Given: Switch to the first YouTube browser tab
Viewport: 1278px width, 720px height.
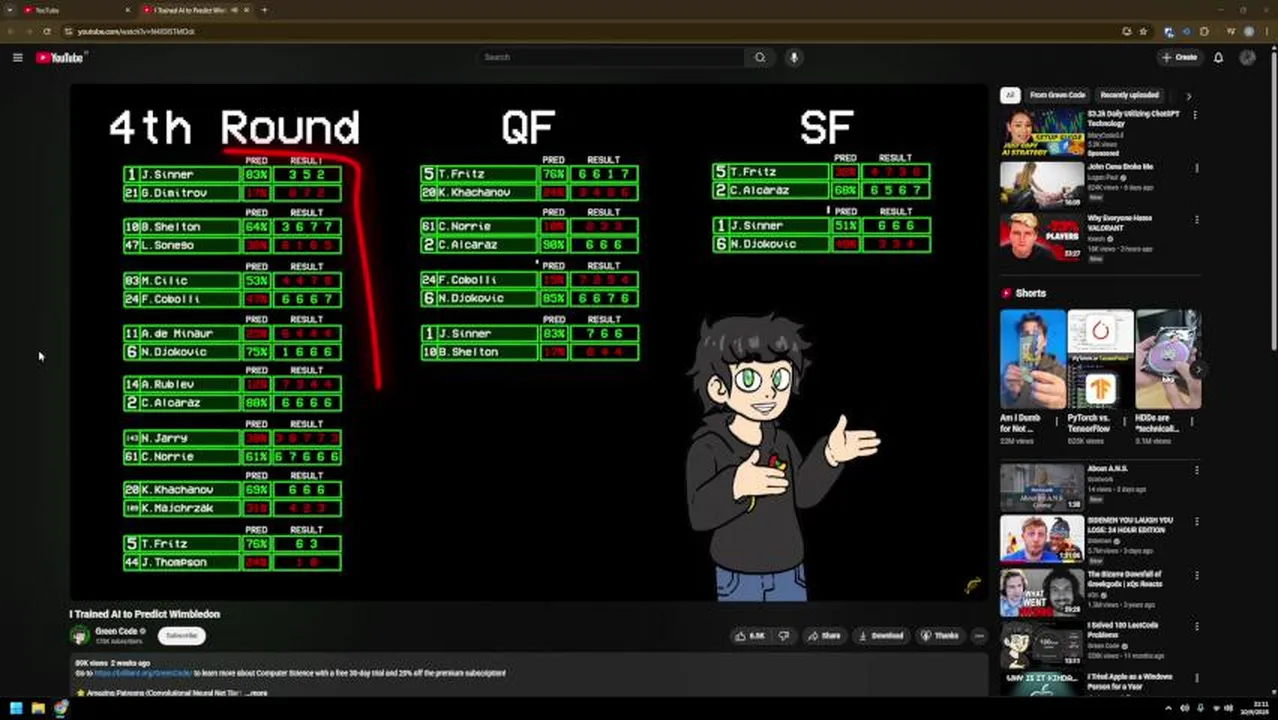Looking at the screenshot, I should [78, 10].
